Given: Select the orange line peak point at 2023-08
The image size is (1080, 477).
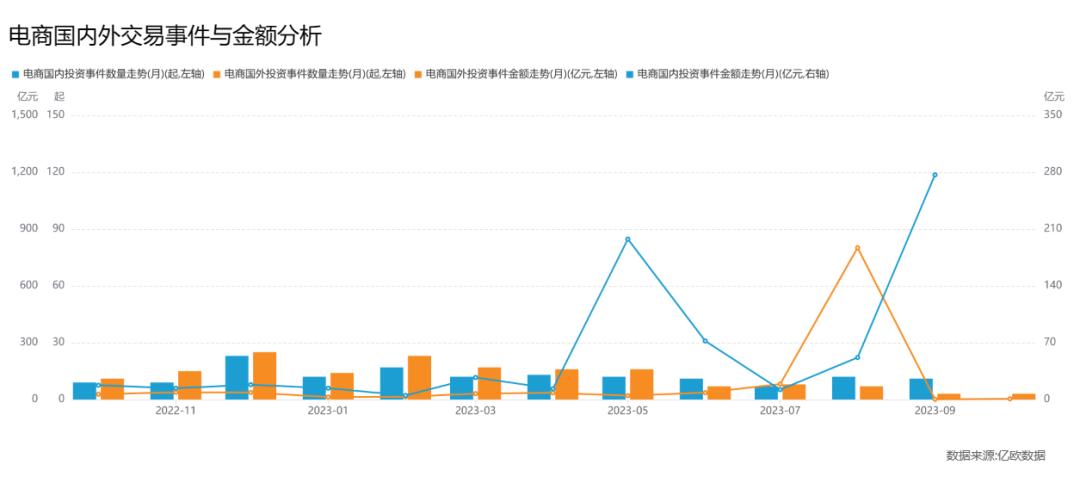Looking at the screenshot, I should (x=857, y=248).
